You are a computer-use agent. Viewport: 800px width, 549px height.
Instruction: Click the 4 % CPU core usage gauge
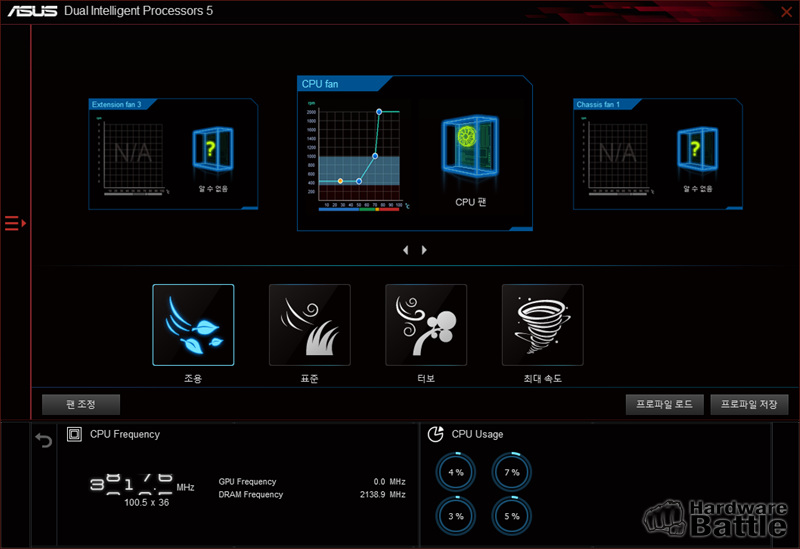[456, 472]
